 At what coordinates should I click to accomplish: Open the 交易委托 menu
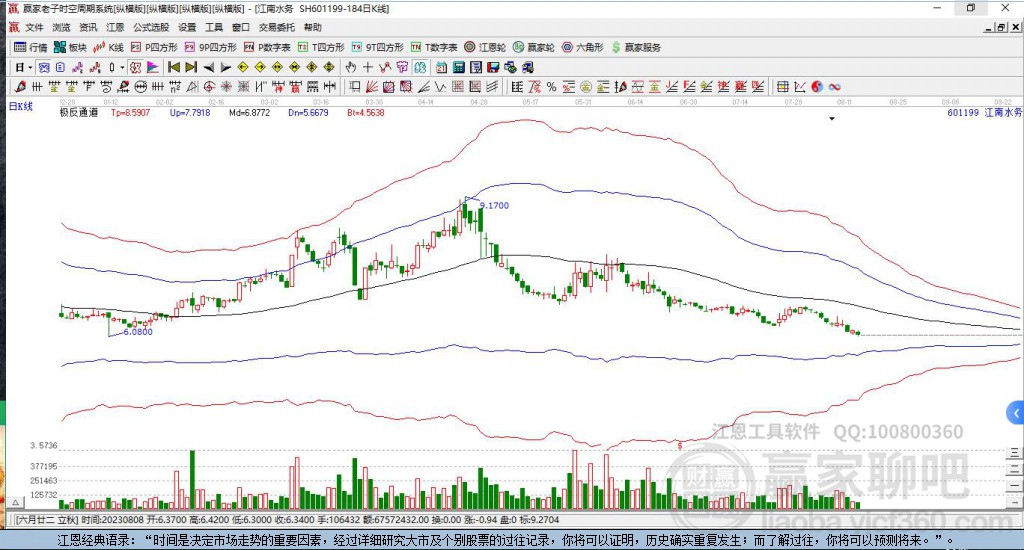[277, 27]
